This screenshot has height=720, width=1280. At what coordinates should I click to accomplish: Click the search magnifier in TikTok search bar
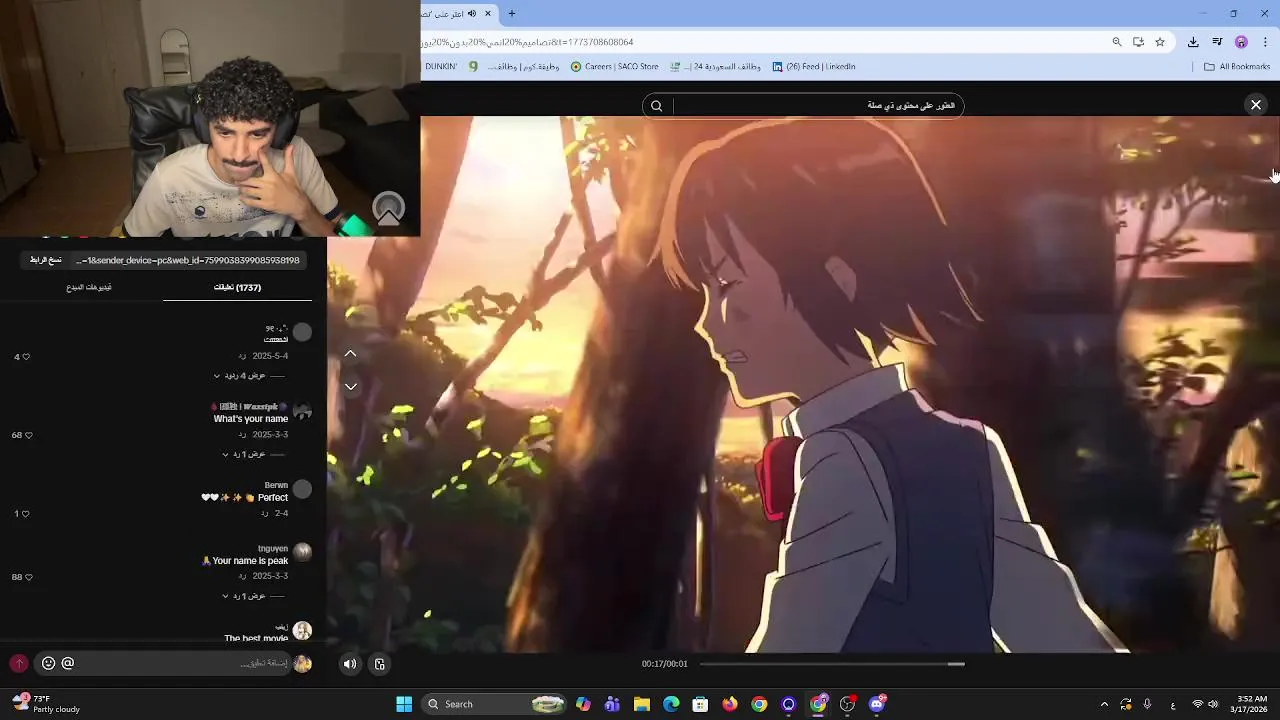click(x=656, y=106)
